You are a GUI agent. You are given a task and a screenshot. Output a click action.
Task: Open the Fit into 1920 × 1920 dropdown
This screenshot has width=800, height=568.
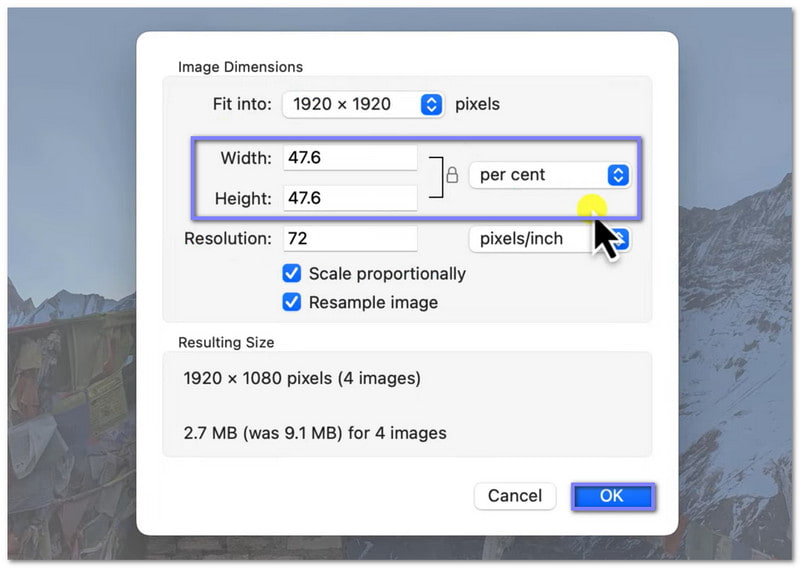[362, 104]
